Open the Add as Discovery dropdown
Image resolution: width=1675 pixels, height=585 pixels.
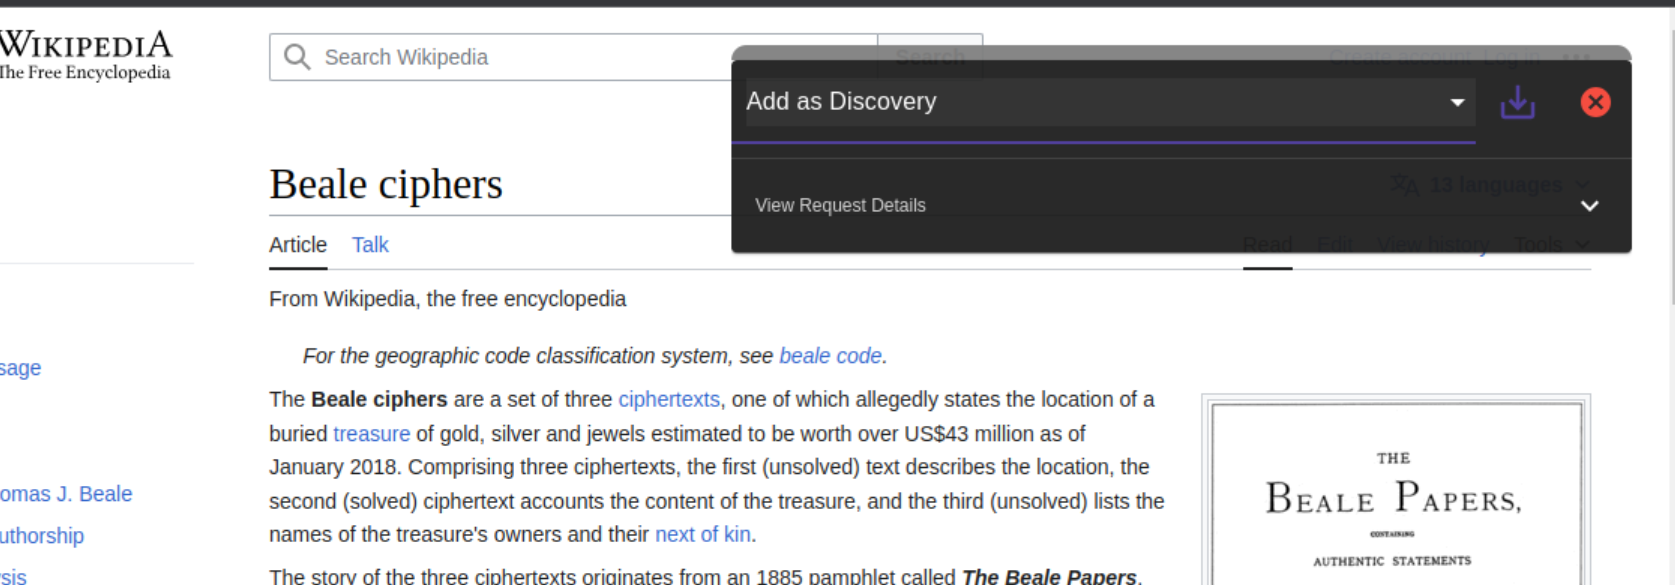pos(1110,102)
